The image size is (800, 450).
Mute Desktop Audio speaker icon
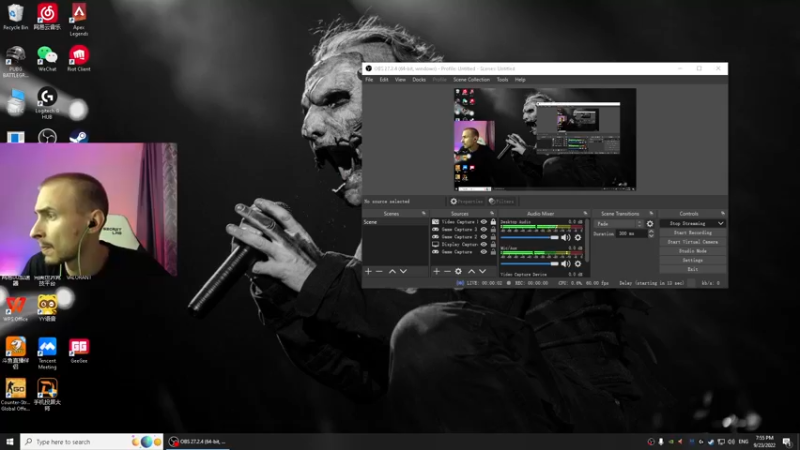click(566, 238)
